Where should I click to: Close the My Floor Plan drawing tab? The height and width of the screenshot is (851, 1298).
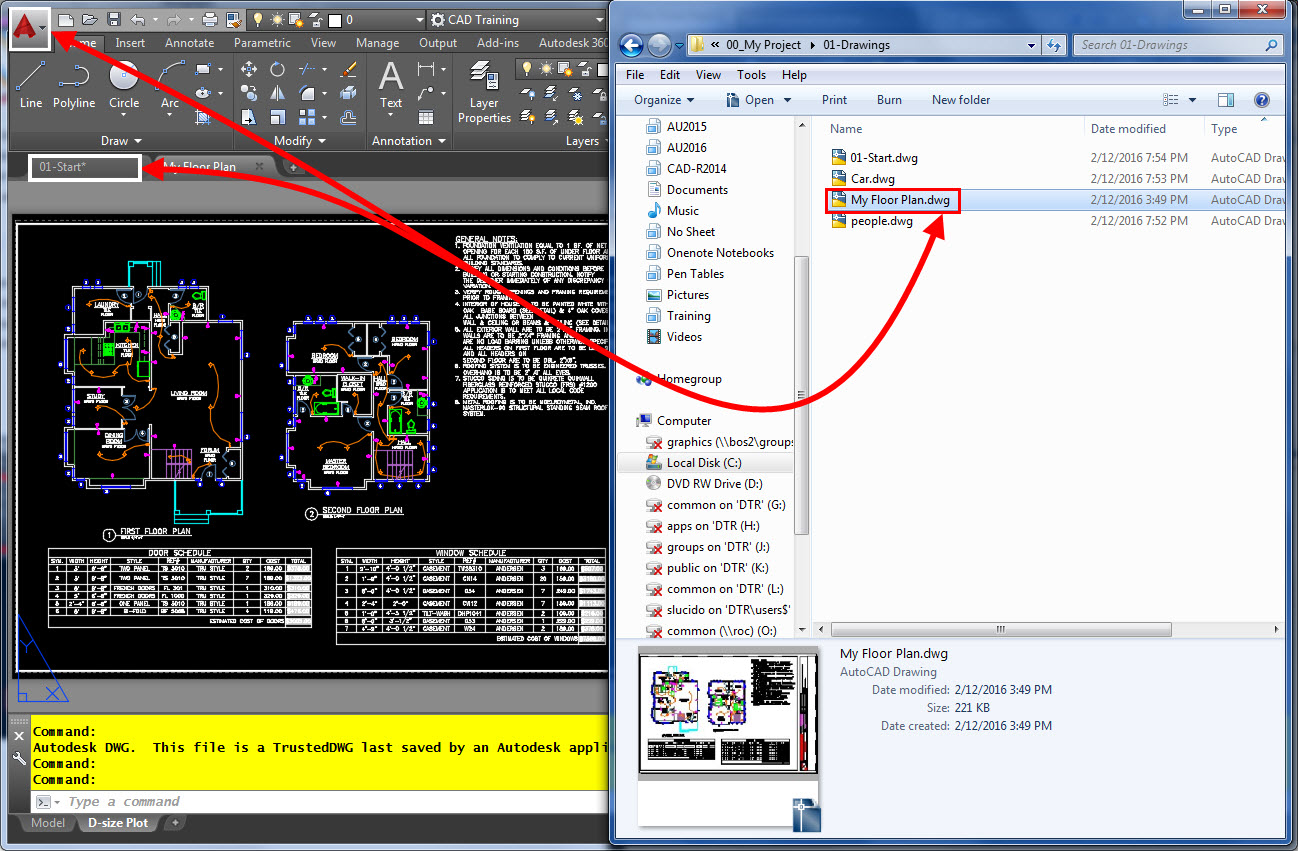pos(259,167)
